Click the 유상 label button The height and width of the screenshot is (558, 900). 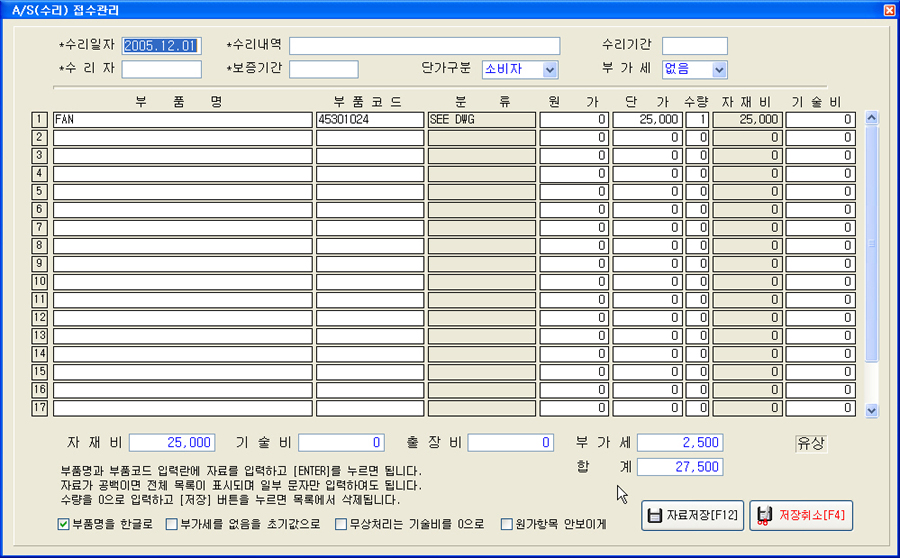(811, 443)
